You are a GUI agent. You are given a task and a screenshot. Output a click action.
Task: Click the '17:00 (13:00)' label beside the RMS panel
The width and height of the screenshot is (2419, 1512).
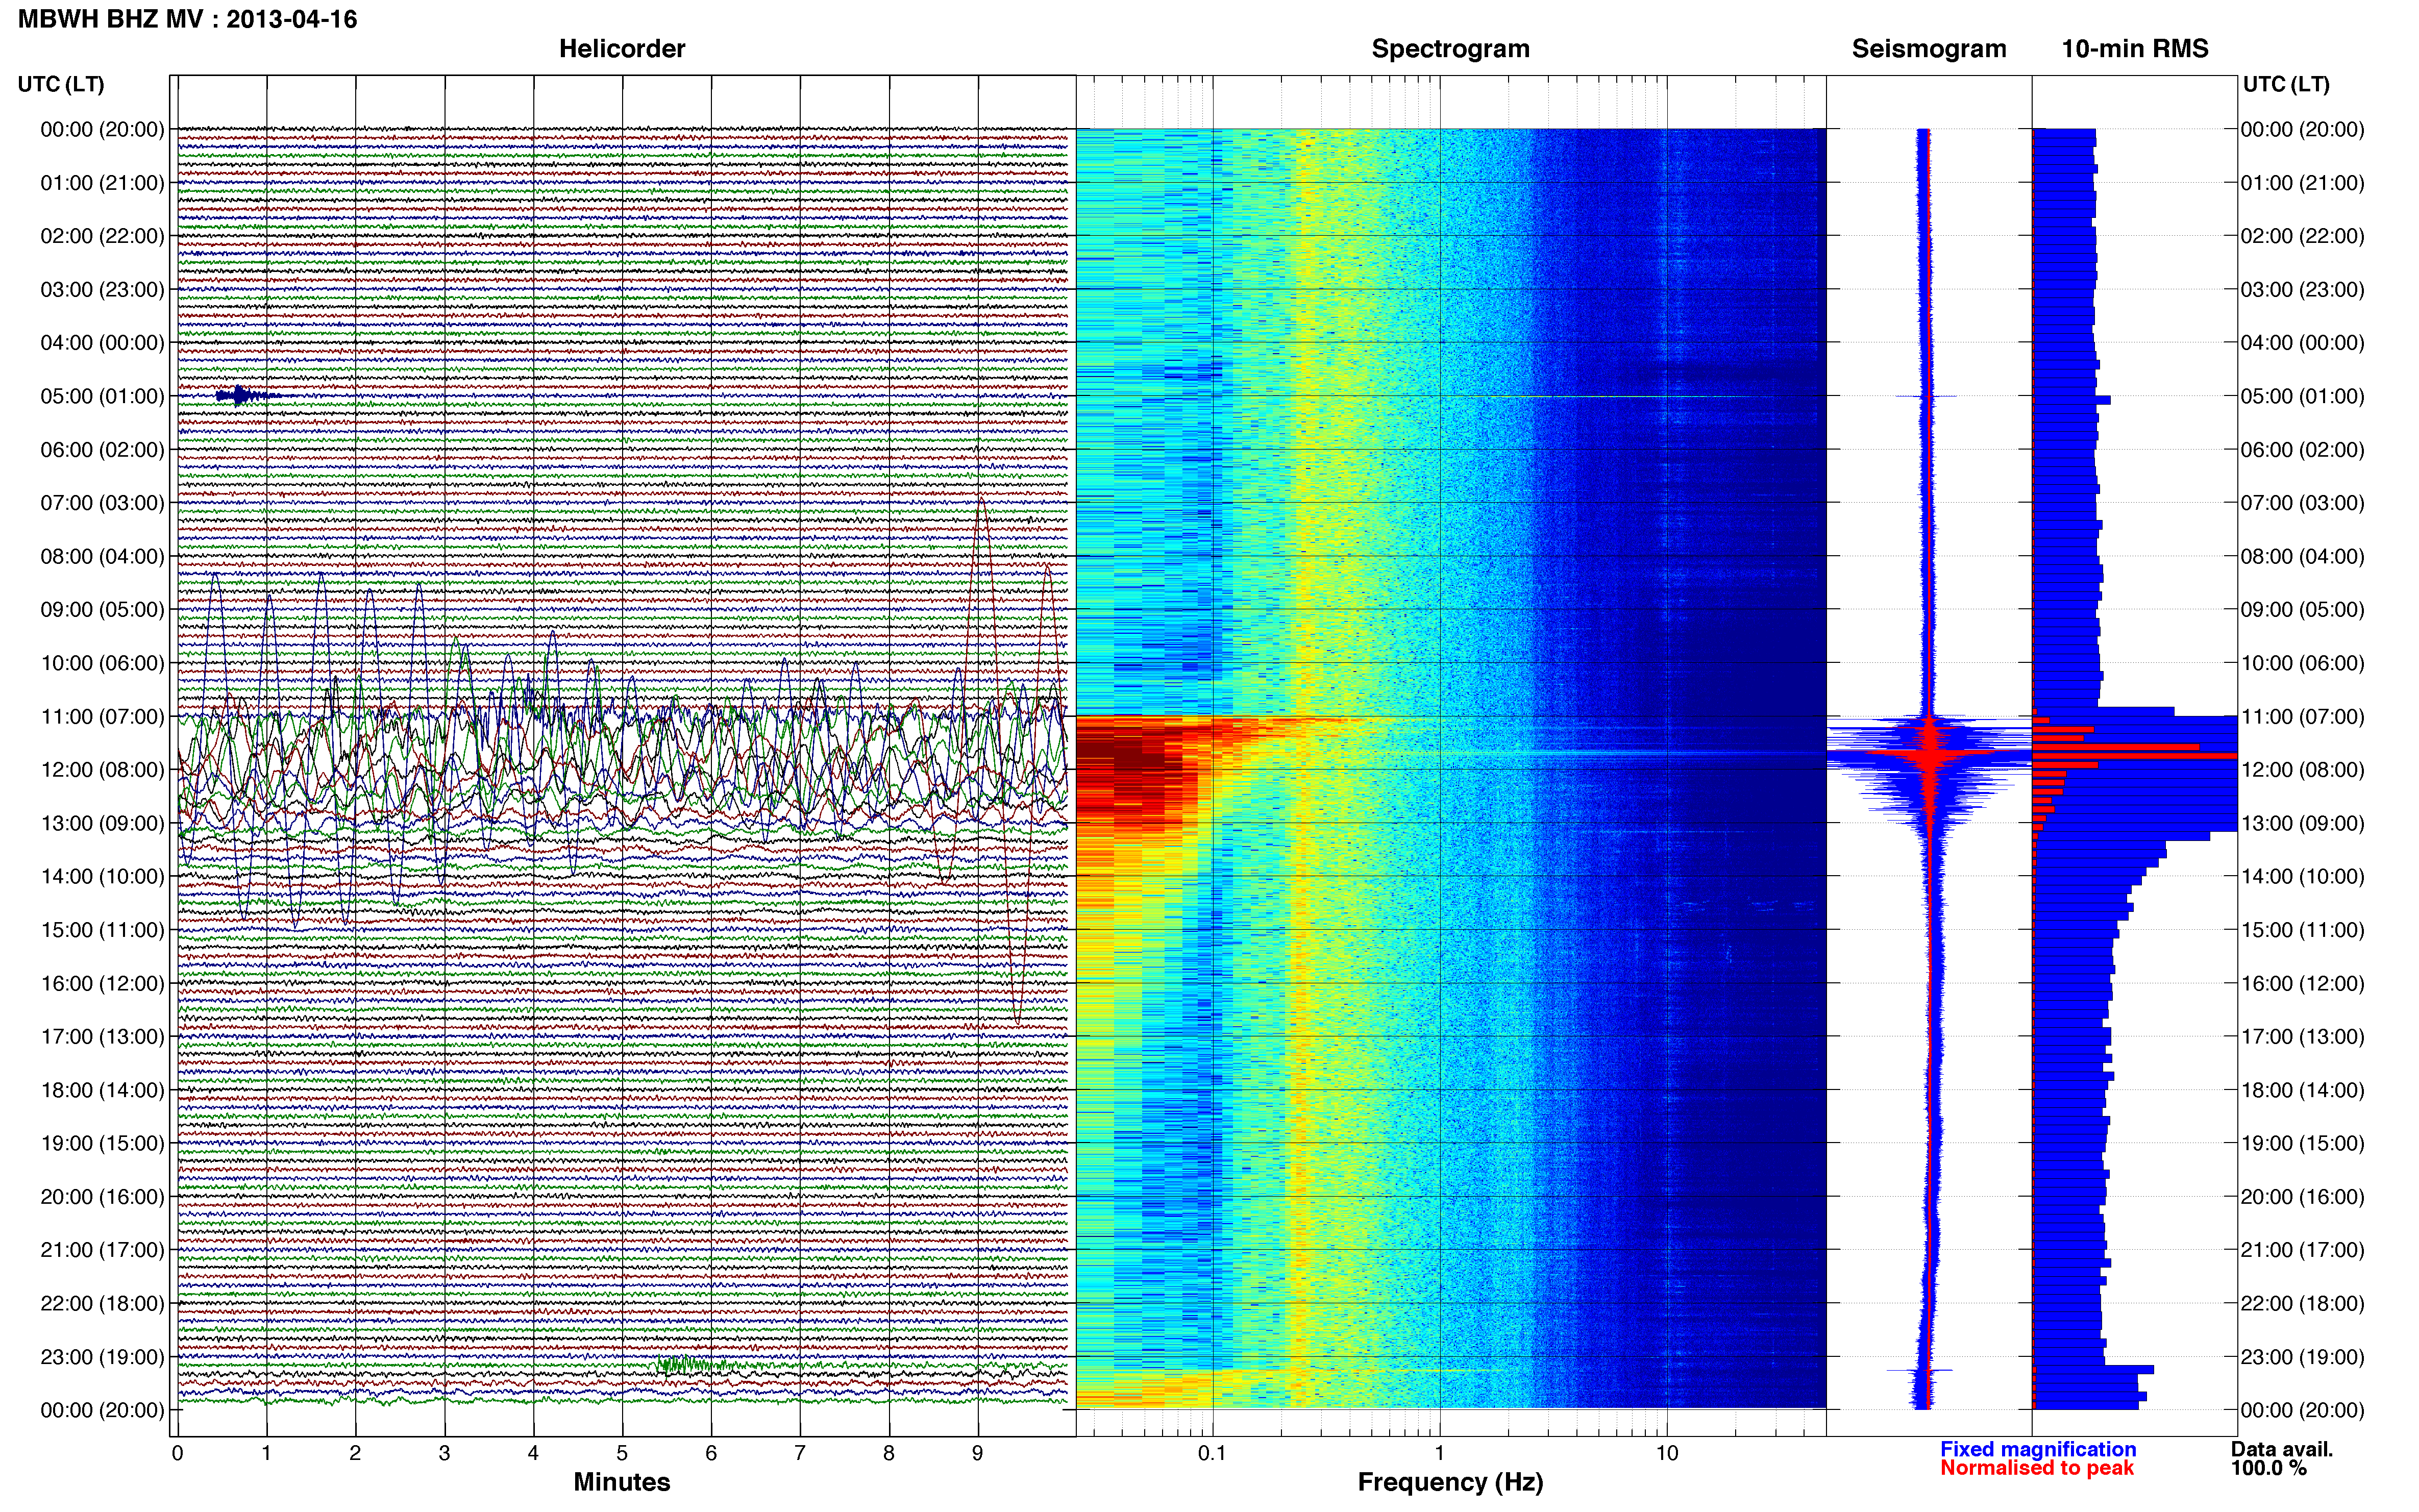click(x=2302, y=1037)
